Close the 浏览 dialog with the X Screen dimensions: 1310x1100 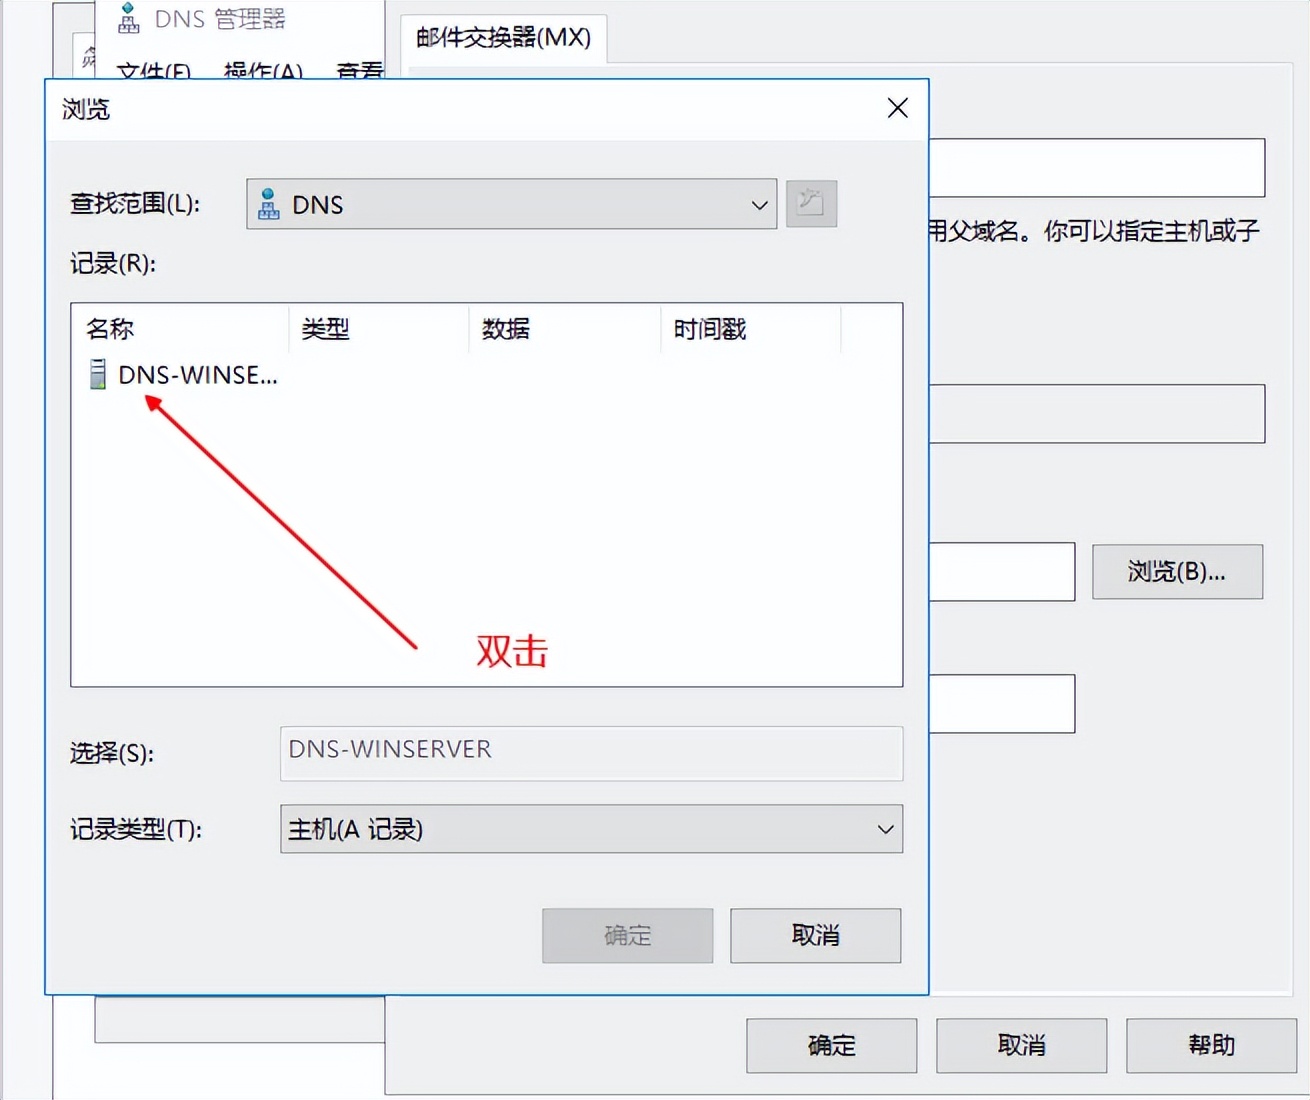click(896, 107)
